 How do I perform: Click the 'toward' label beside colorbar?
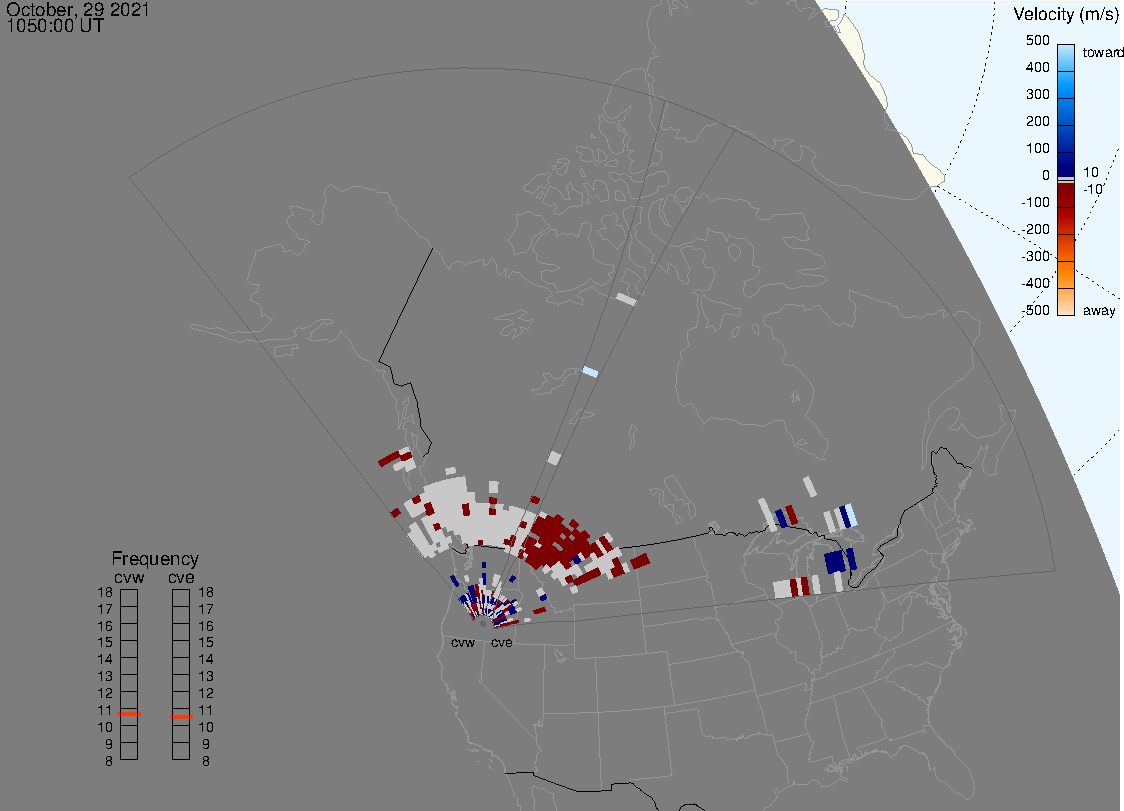(1102, 52)
